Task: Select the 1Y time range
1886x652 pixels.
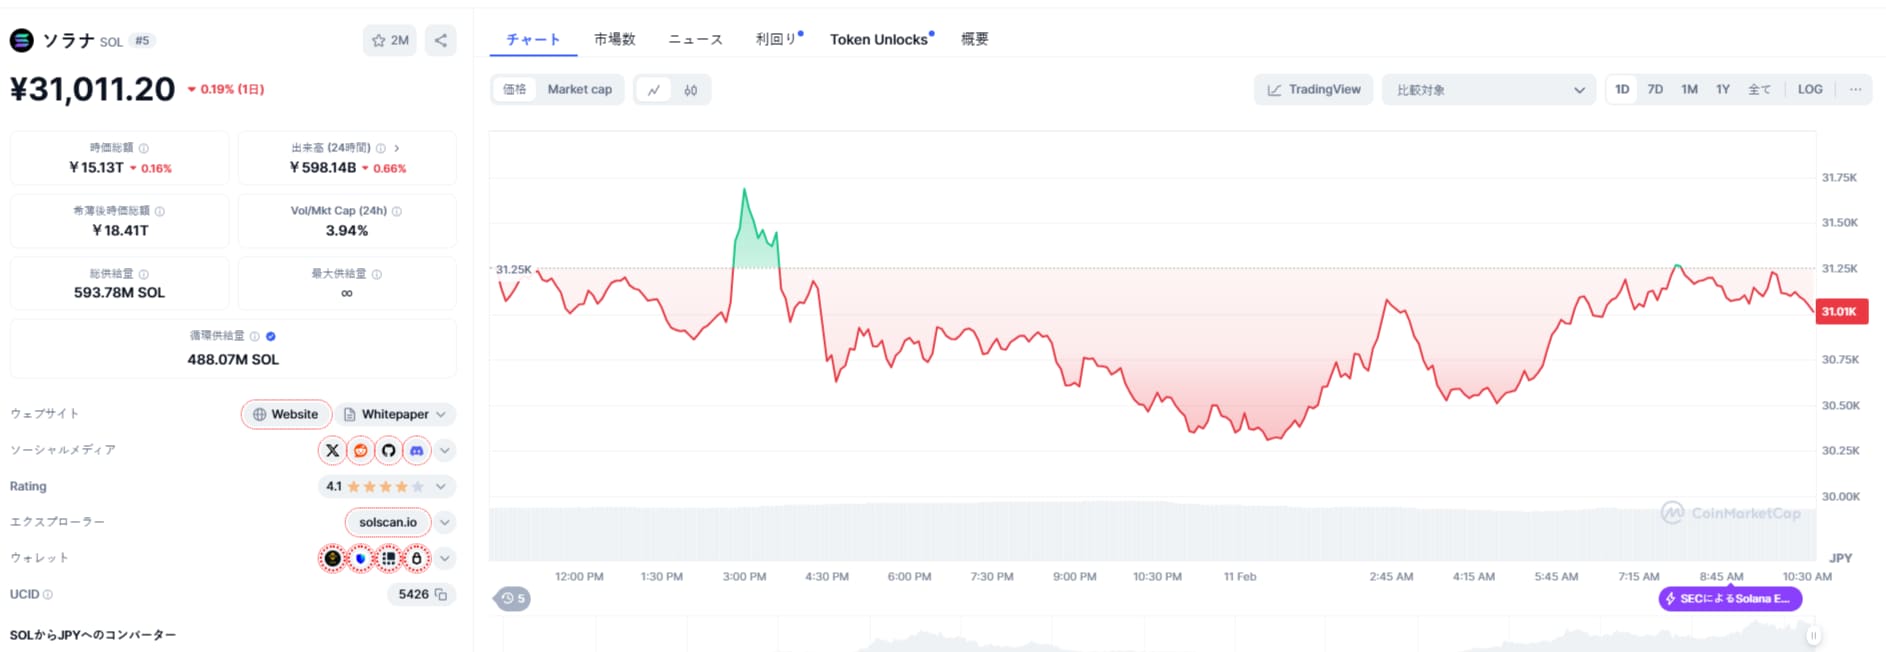Action: pyautogui.click(x=1723, y=89)
